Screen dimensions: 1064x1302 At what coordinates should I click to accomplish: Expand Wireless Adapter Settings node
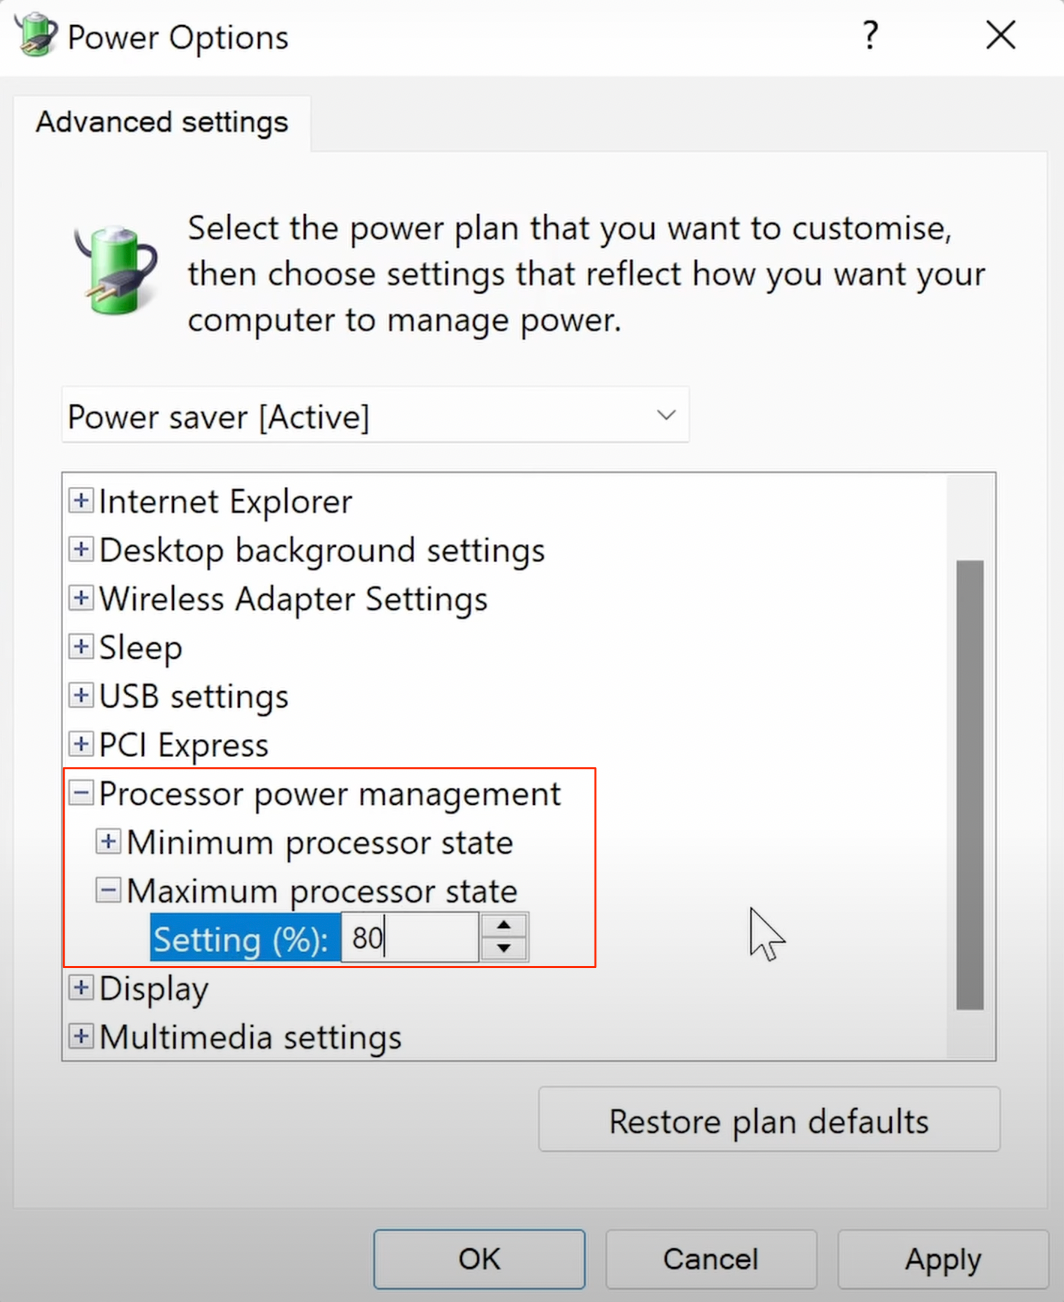pos(81,598)
